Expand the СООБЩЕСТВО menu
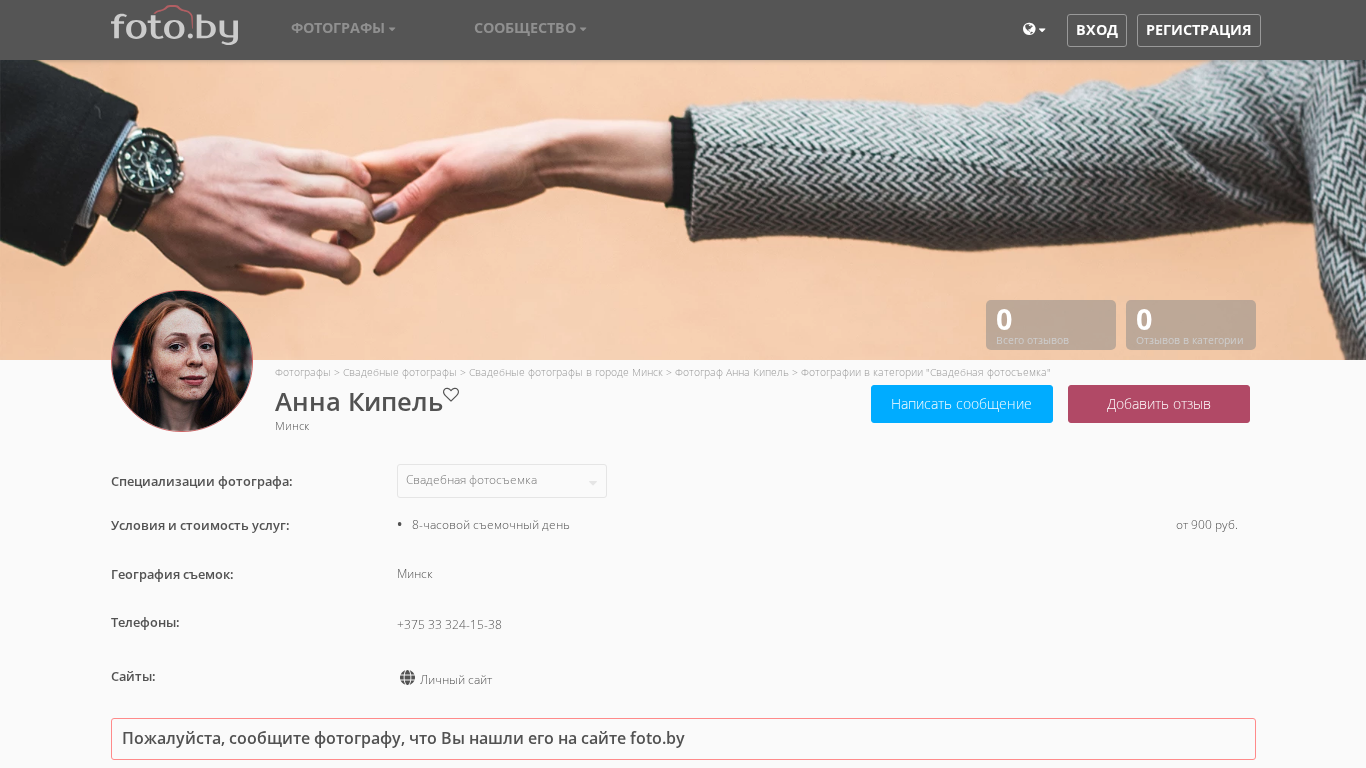The image size is (1366, 768). coord(530,28)
